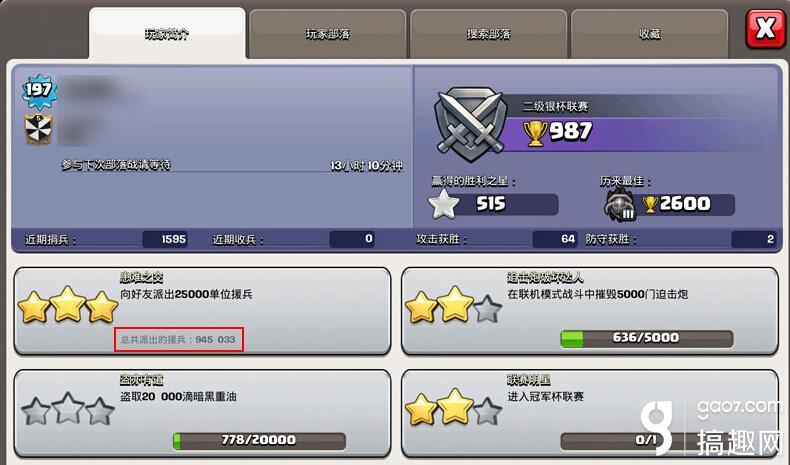Go to the 收藏 tab
Screen dimensions: 790x465
(x=649, y=34)
